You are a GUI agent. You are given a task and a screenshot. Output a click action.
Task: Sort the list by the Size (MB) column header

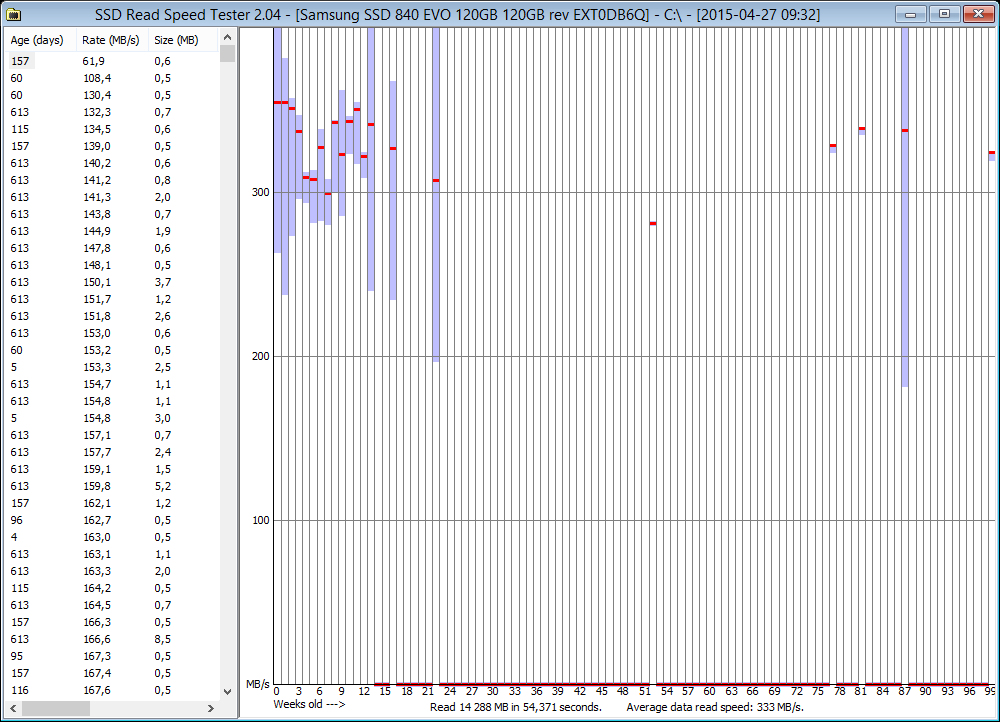[182, 40]
